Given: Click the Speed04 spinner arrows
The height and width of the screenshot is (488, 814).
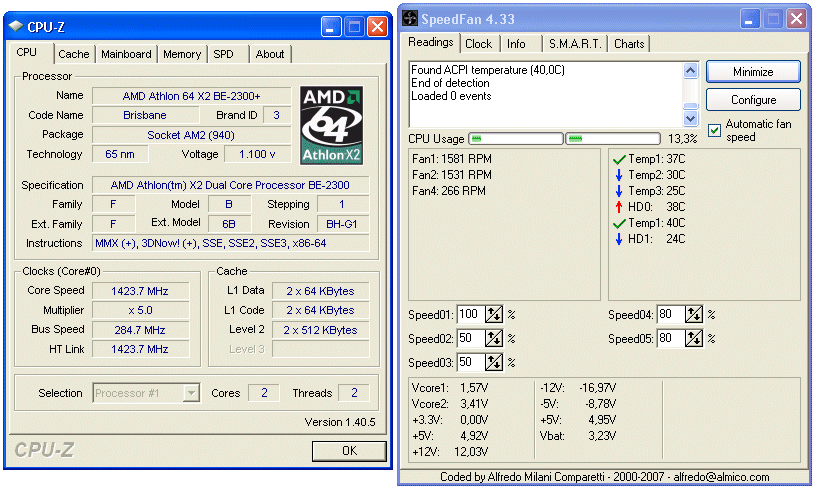Looking at the screenshot, I should coord(694,314).
